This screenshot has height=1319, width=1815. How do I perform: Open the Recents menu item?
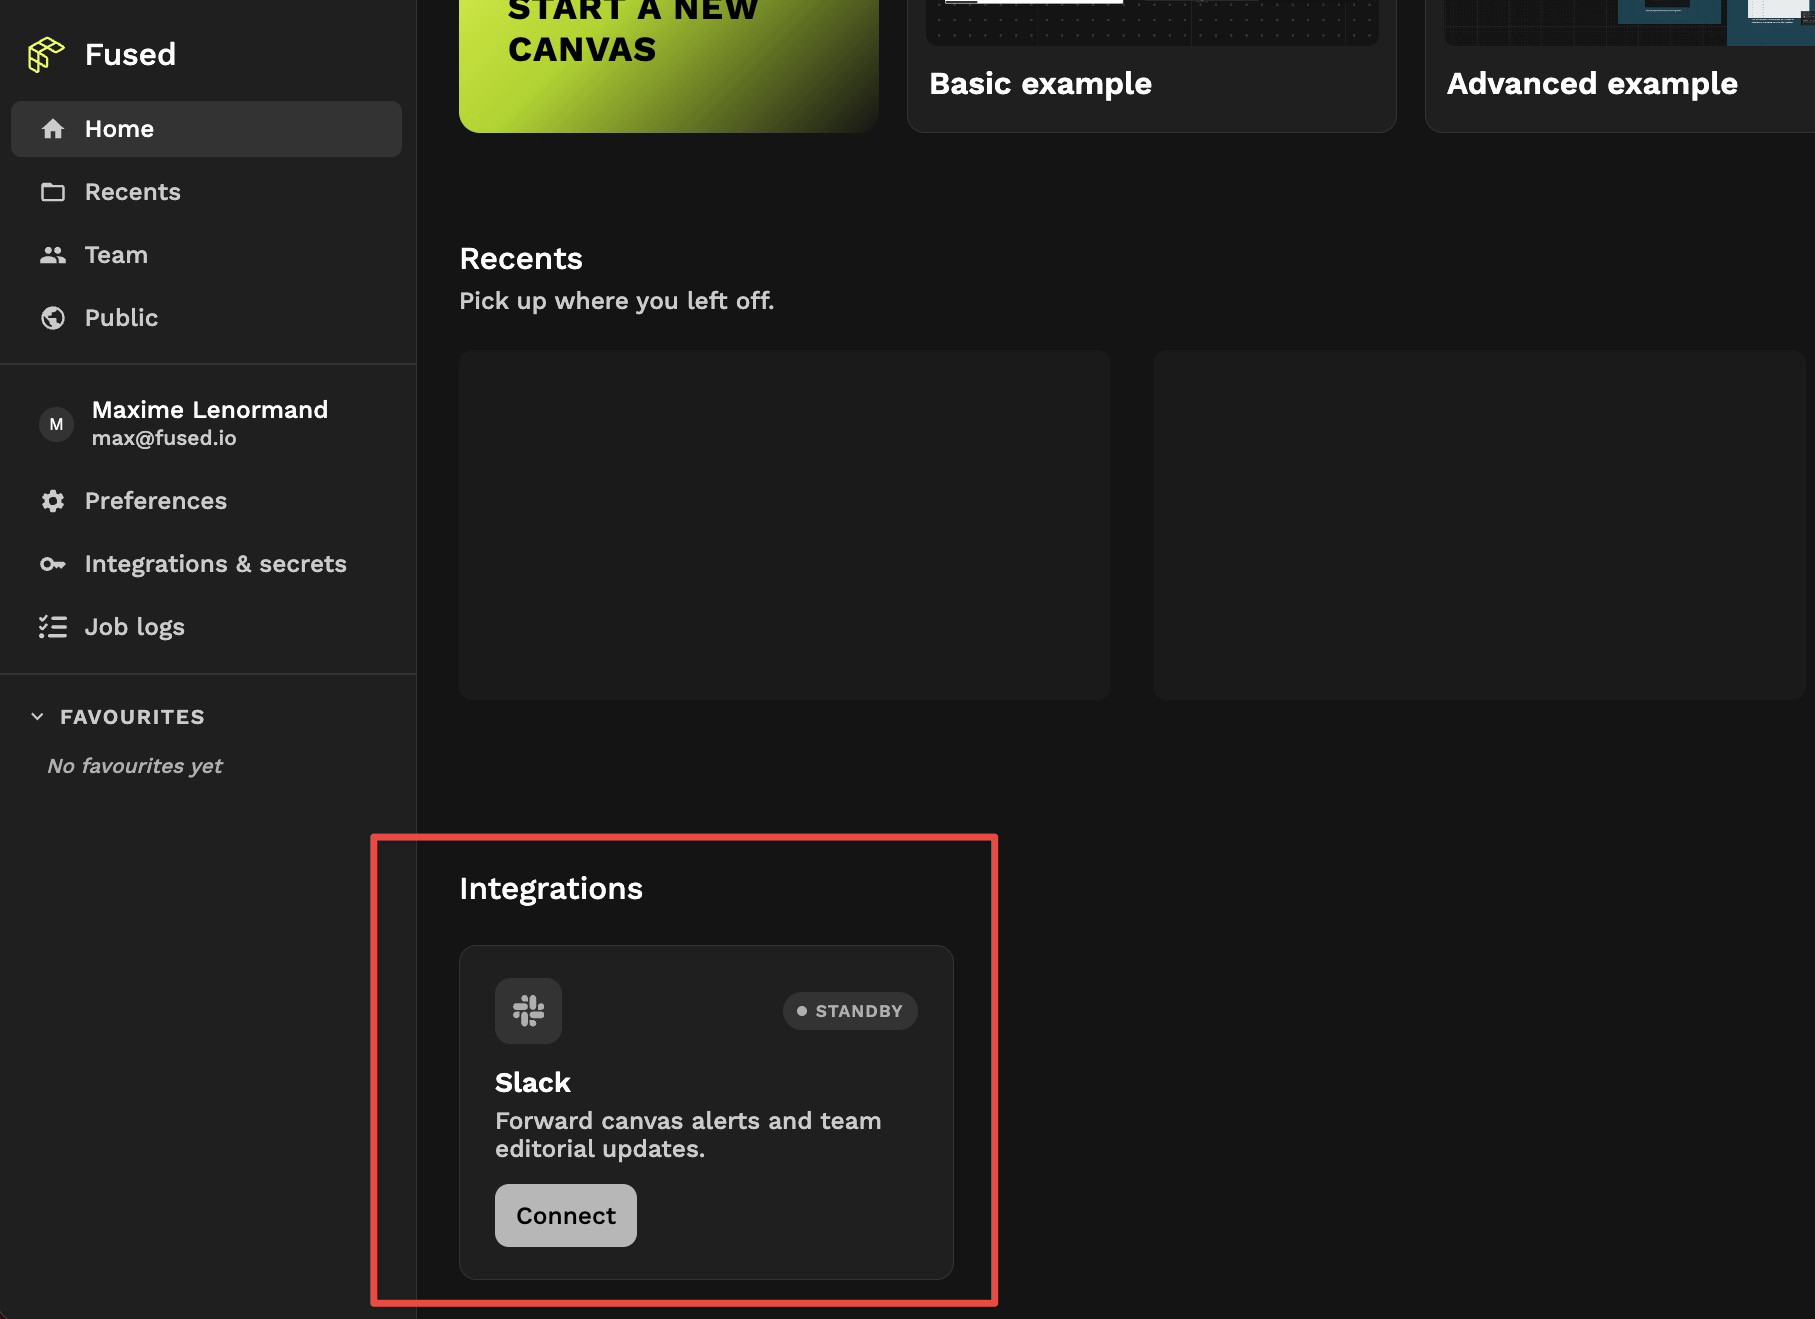click(132, 192)
